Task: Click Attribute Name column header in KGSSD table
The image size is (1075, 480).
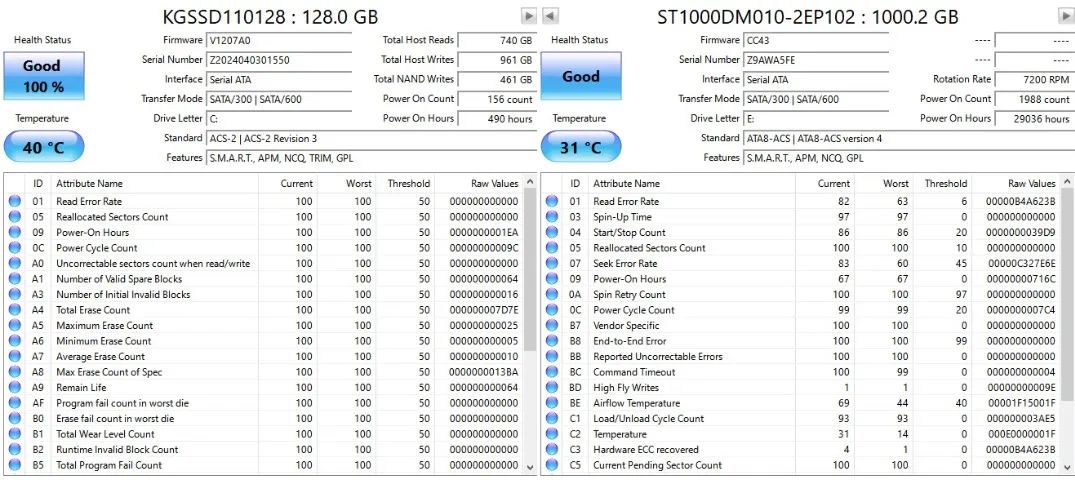Action: pyautogui.click(x=155, y=183)
